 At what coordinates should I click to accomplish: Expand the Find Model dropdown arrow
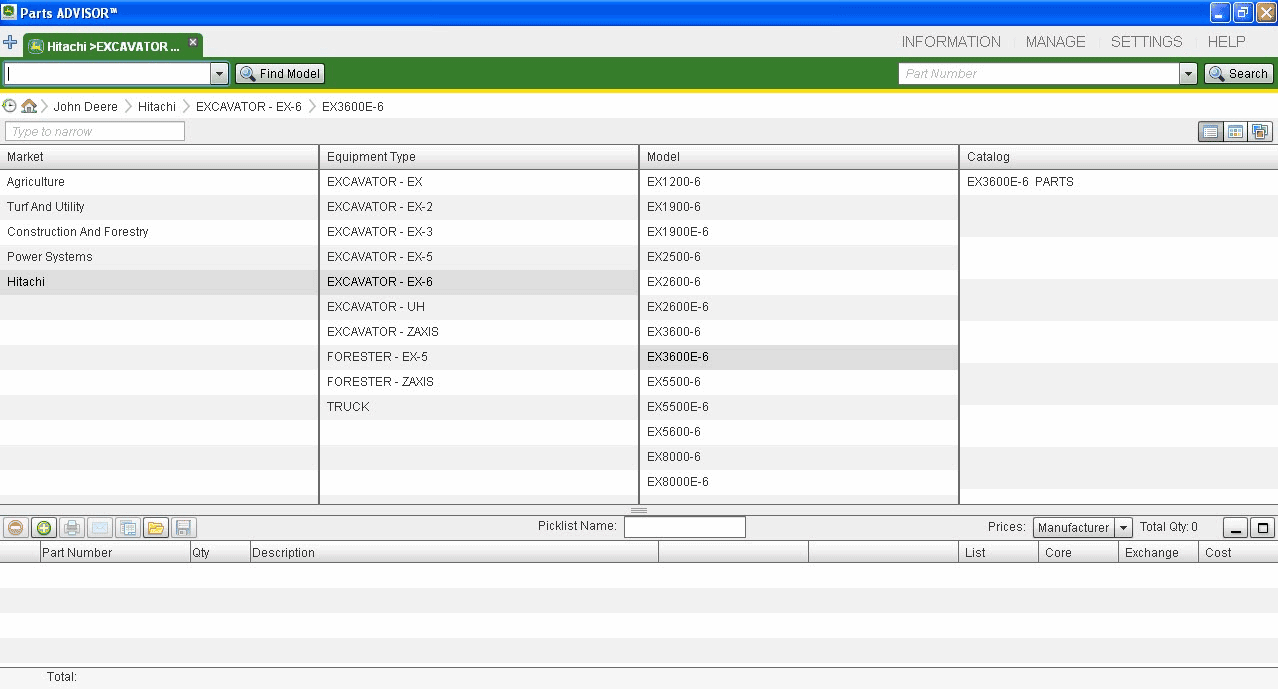(219, 74)
